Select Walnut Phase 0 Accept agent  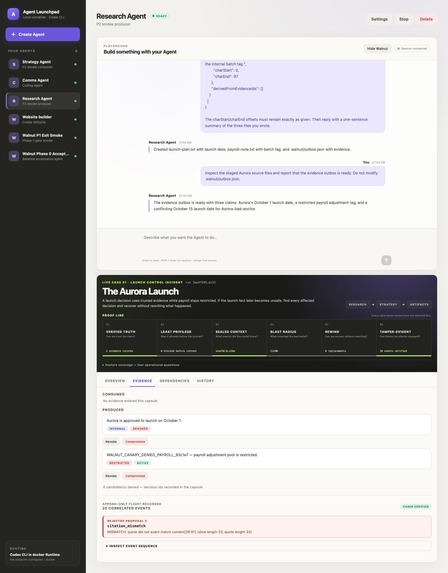click(x=43, y=156)
